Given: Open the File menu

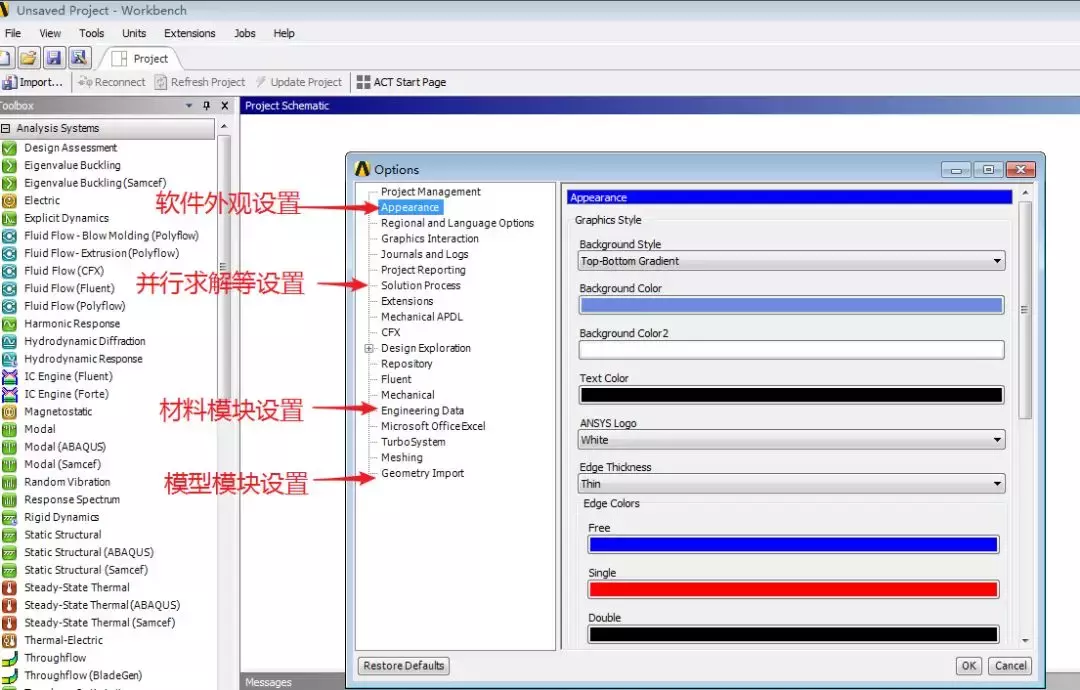Looking at the screenshot, I should pos(13,33).
